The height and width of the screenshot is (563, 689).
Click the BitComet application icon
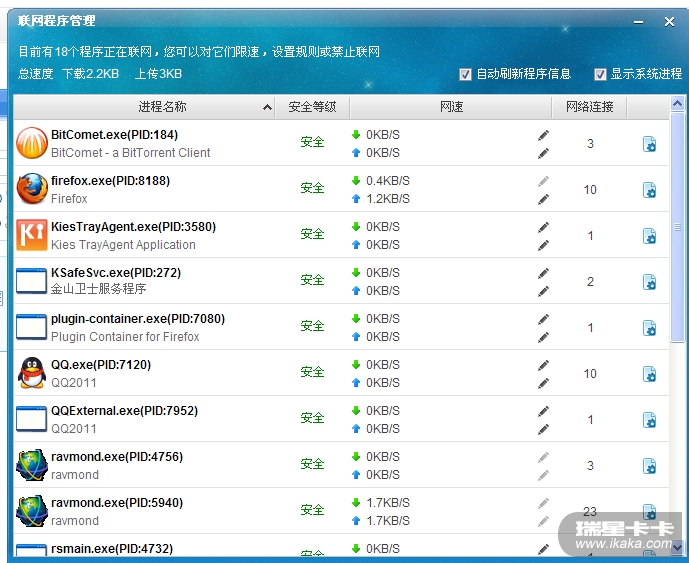[x=32, y=143]
